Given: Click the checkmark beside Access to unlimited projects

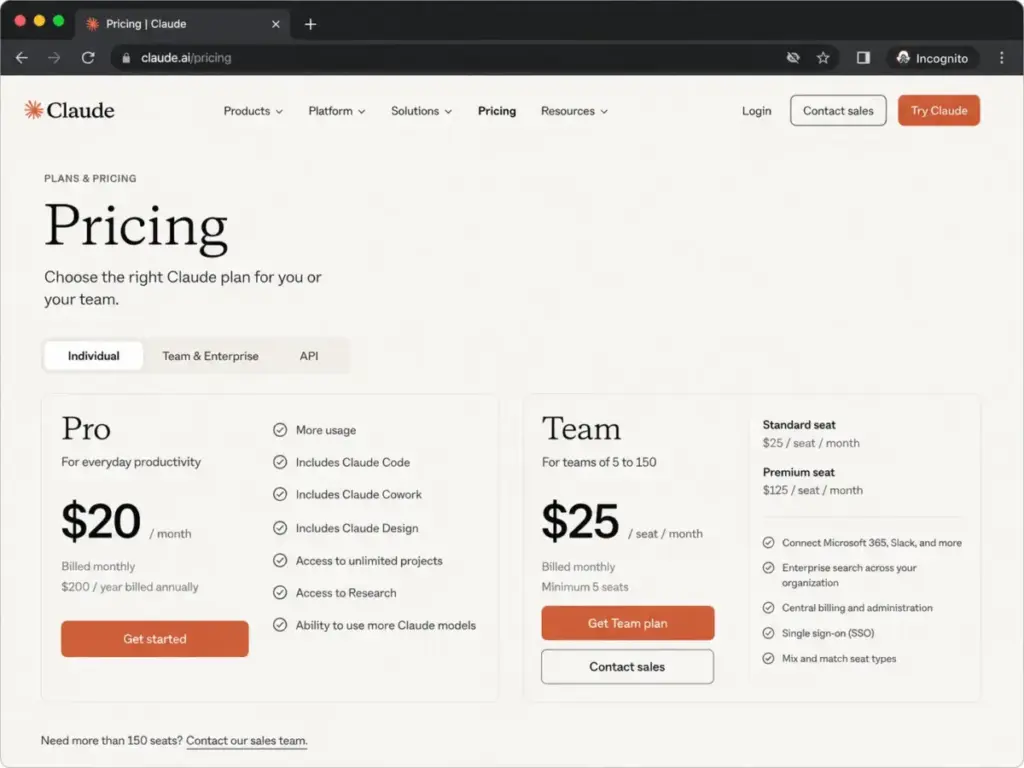Looking at the screenshot, I should 280,560.
